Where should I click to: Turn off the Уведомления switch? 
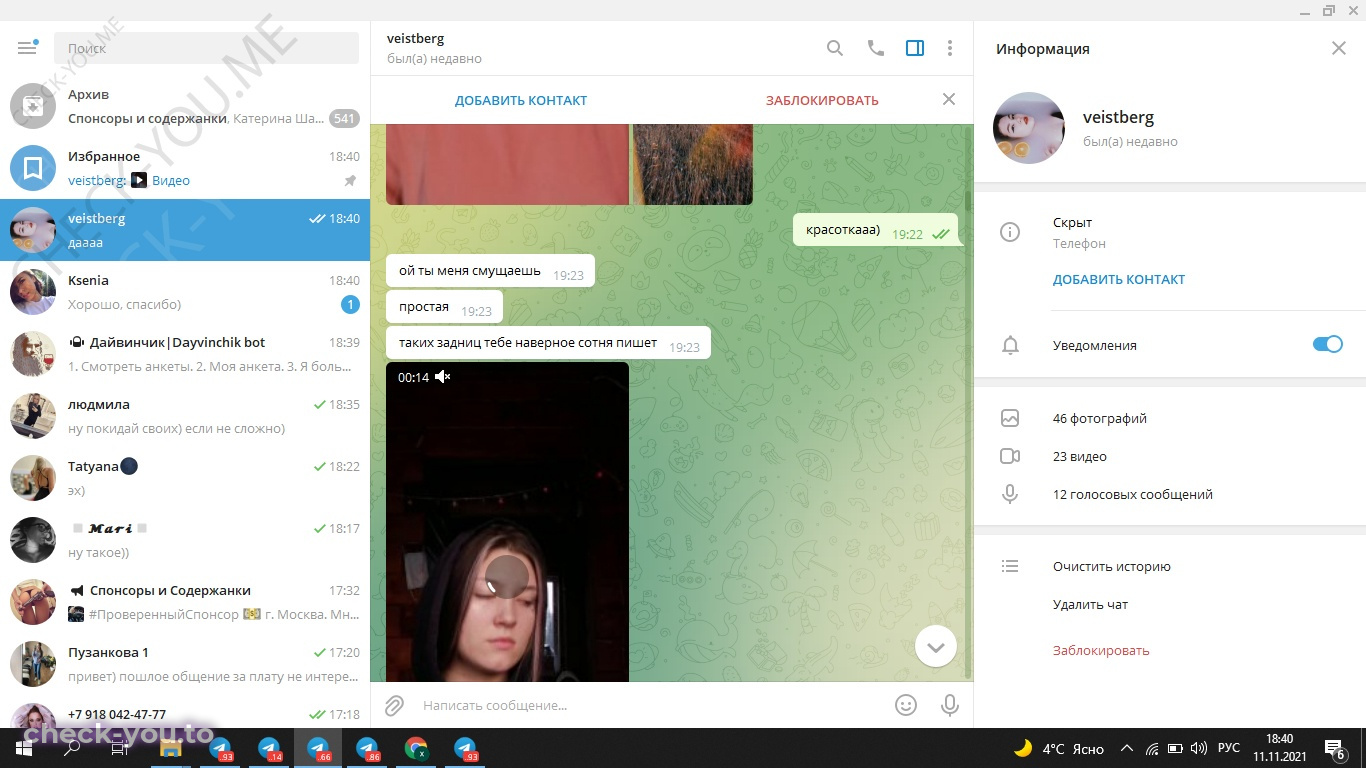[x=1327, y=344]
